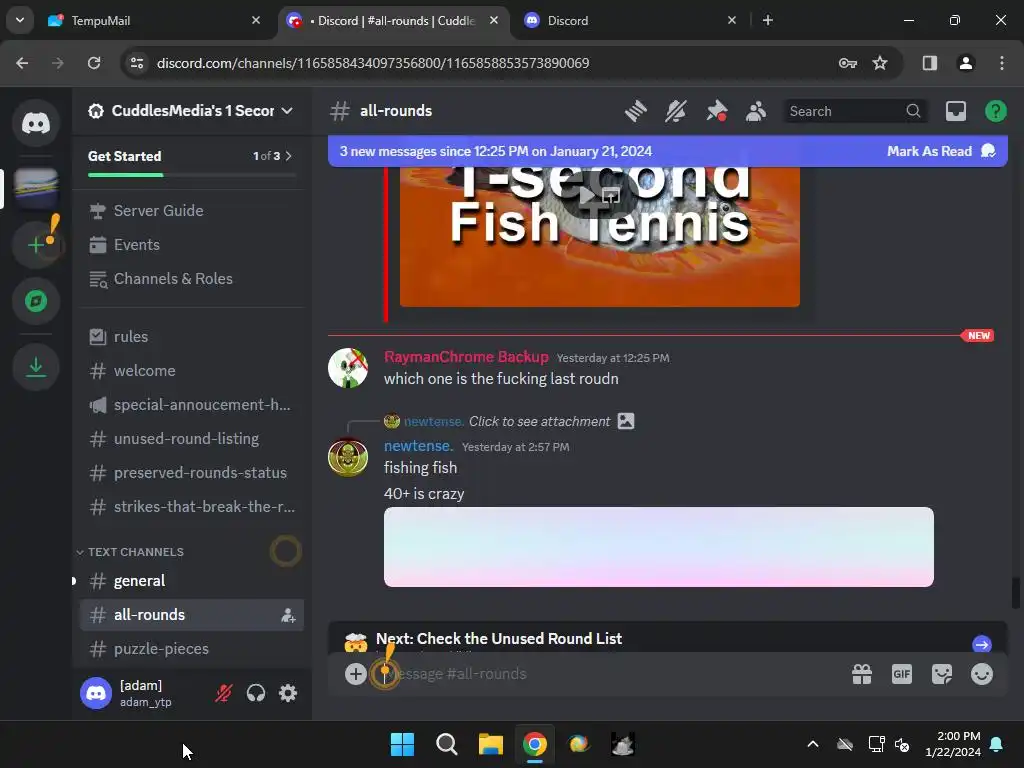Reload the page

[x=94, y=63]
